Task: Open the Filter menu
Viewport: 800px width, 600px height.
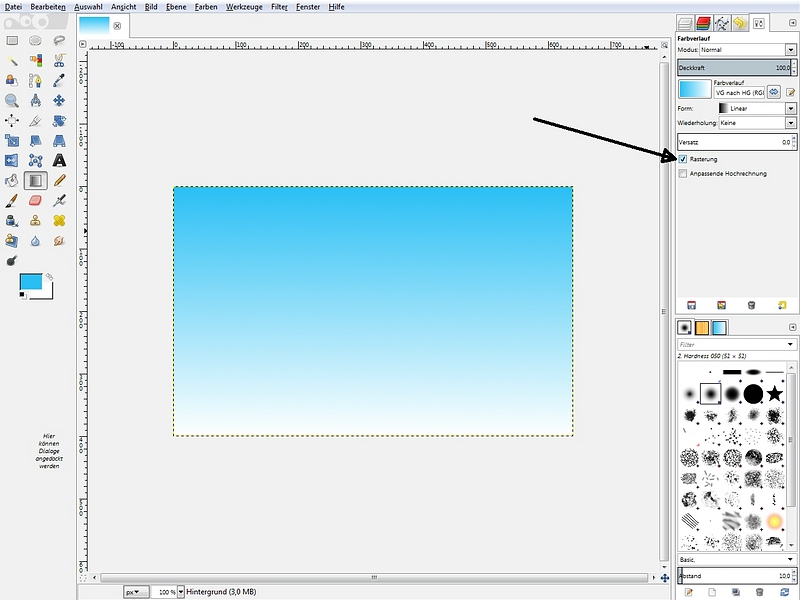Action: click(x=279, y=6)
